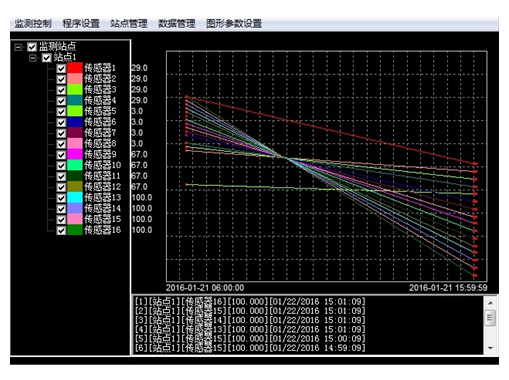Open the 站点管理 menu

tap(129, 24)
